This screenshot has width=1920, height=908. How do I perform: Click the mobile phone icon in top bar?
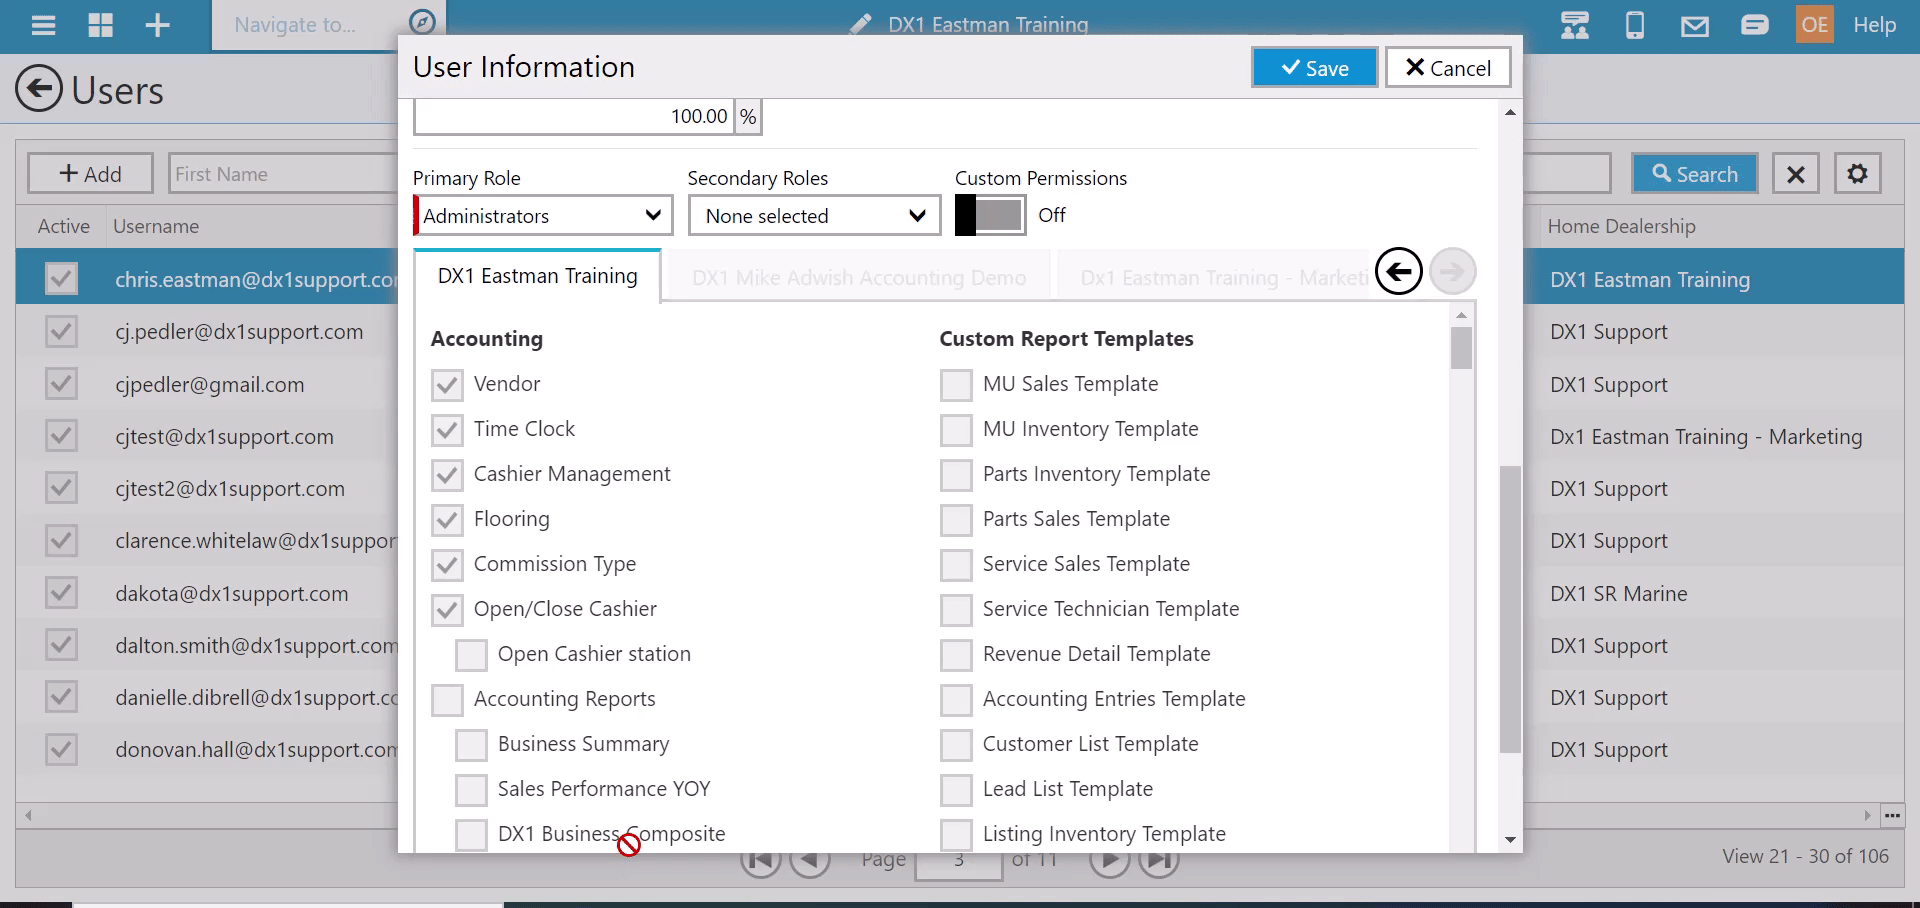tap(1635, 25)
